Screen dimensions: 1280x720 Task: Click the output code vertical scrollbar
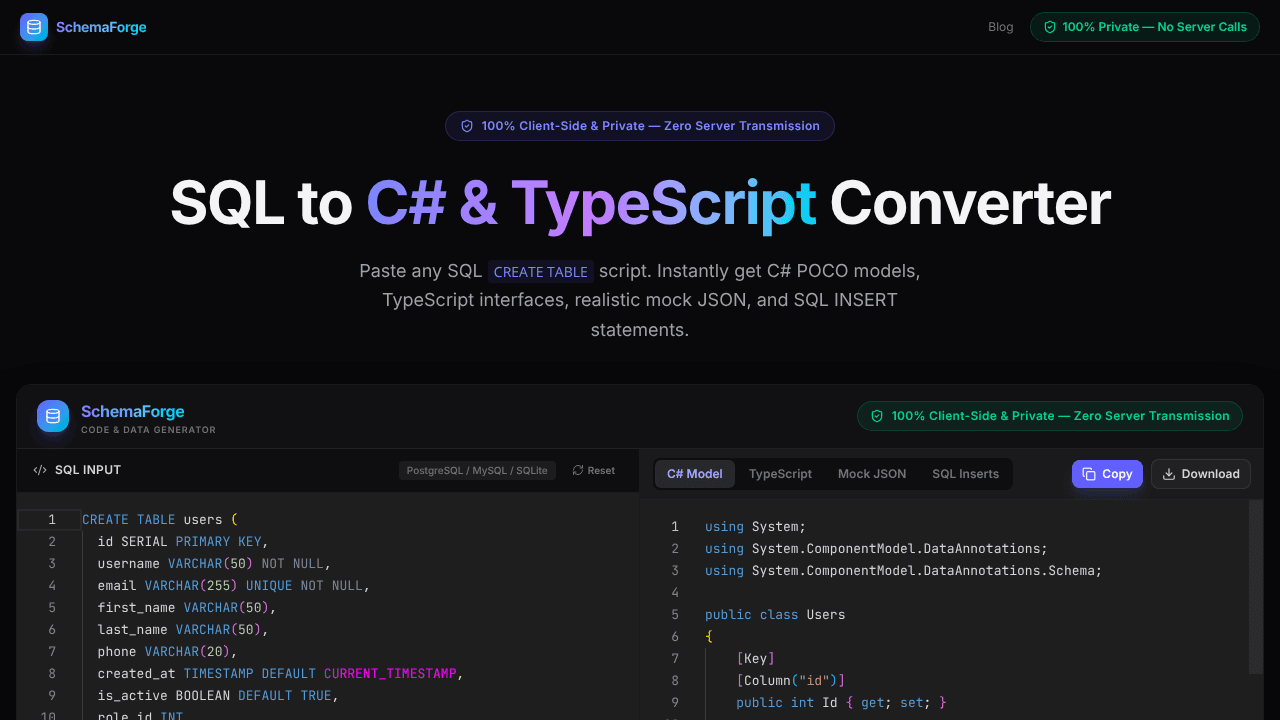click(x=1256, y=587)
